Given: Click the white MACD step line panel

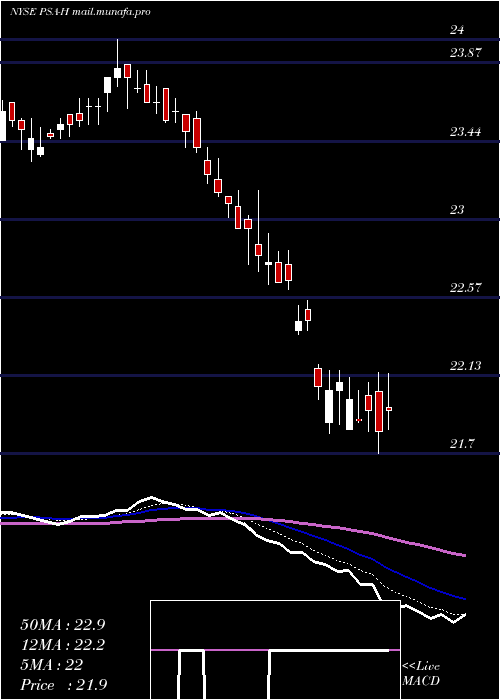Looking at the screenshot, I should pyautogui.click(x=275, y=650).
